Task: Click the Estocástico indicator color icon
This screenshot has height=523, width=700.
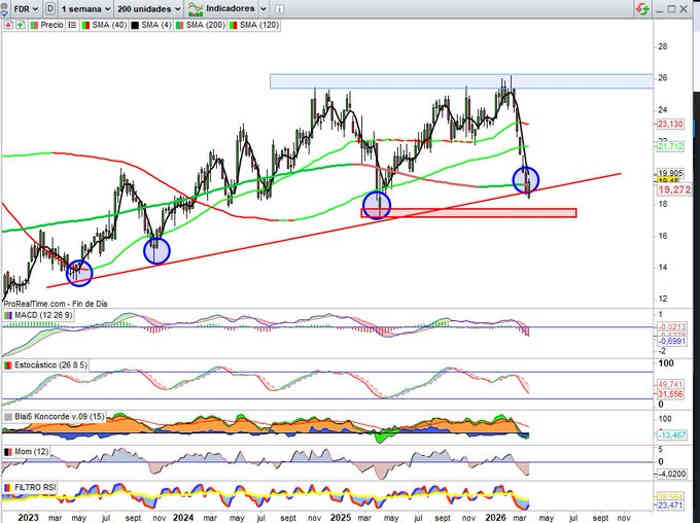Action: 7,366
